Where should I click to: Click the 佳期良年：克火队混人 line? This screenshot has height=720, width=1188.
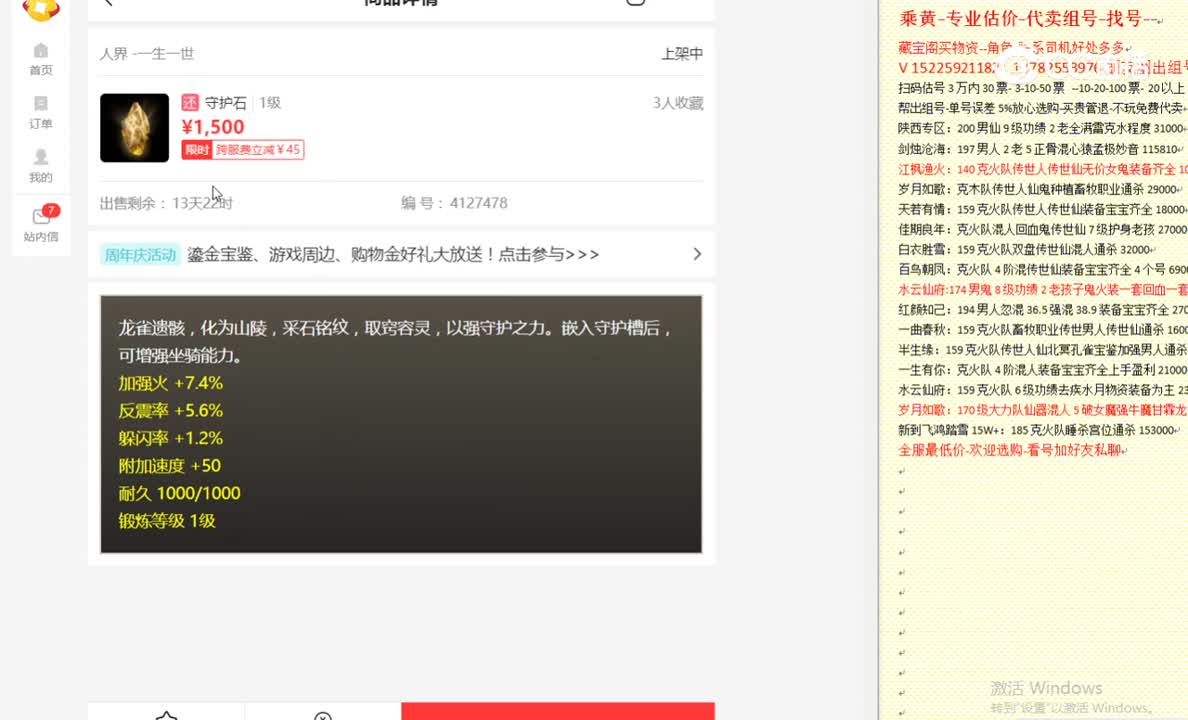click(x=1043, y=229)
